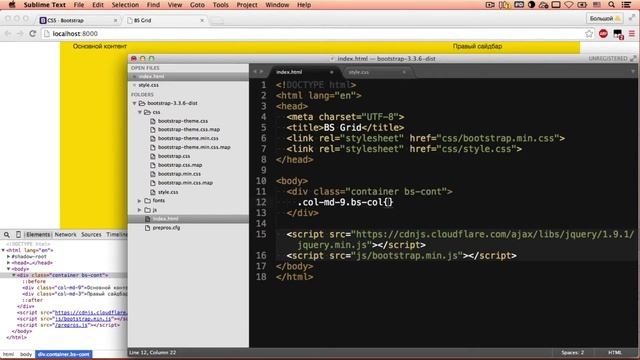
Task: Open bootstrap-theme.min.css file
Action: point(188,138)
